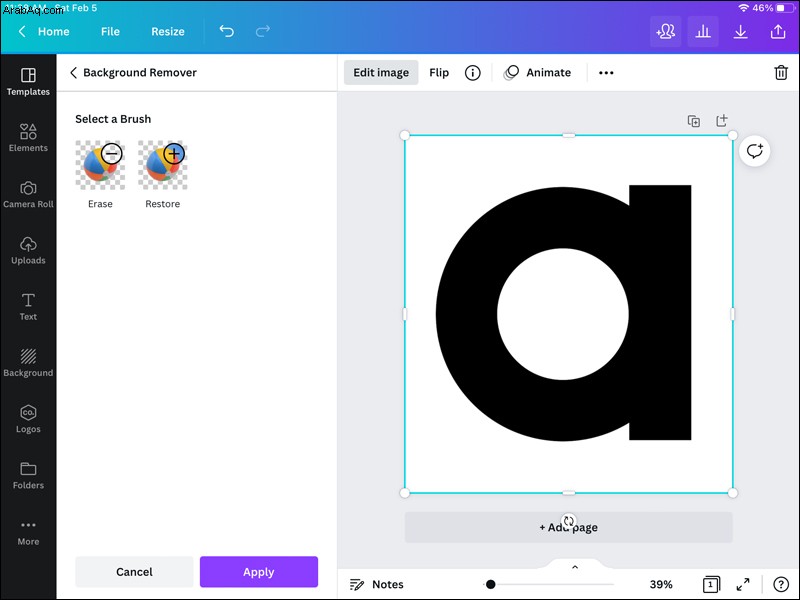The width and height of the screenshot is (800, 600).
Task: Open the Elements panel
Action: [x=28, y=138]
